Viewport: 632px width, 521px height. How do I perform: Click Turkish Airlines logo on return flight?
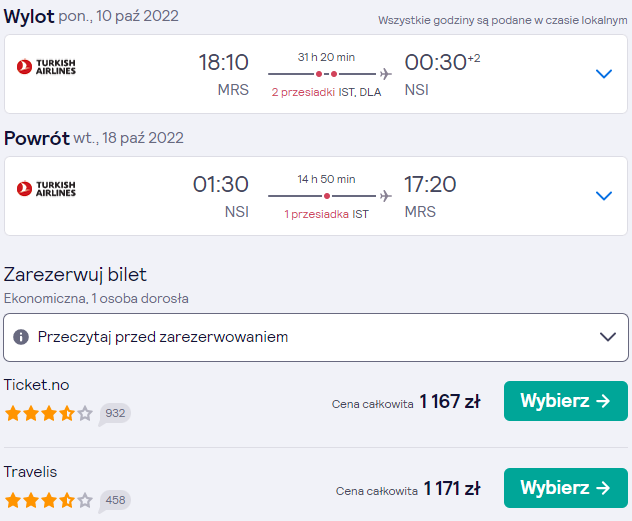click(46, 189)
